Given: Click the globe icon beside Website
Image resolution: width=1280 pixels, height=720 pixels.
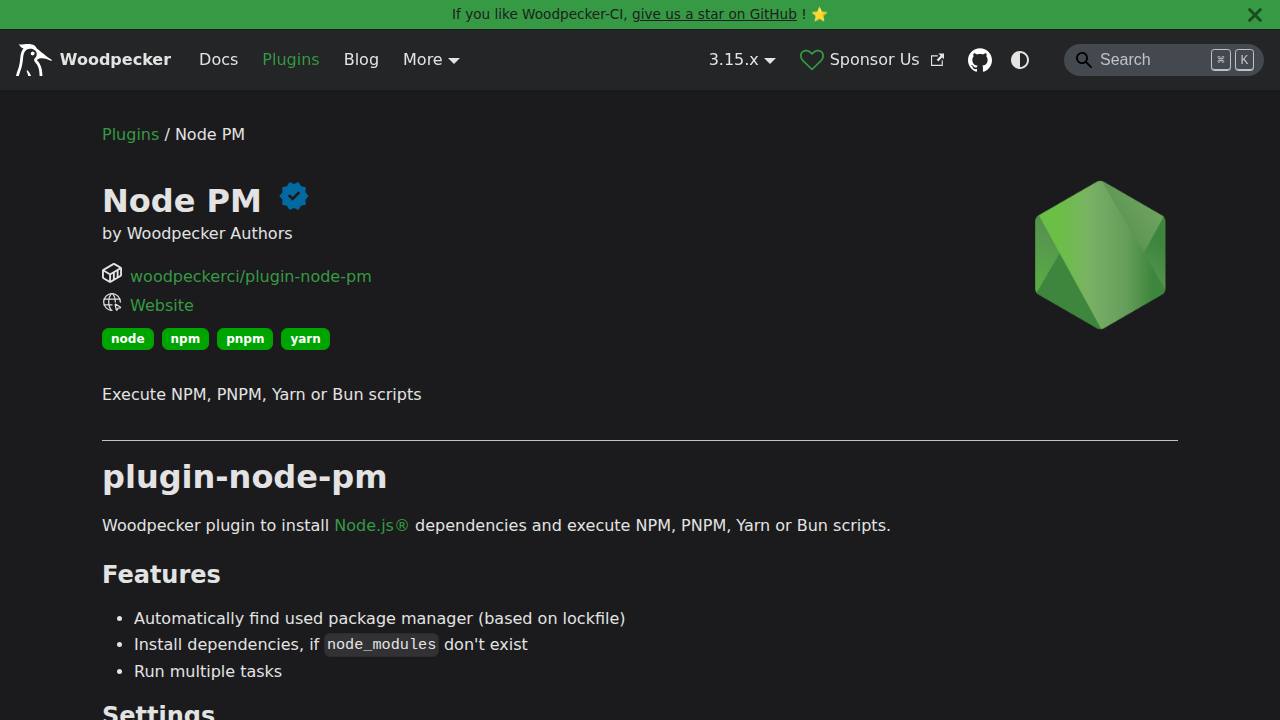Looking at the screenshot, I should [x=112, y=302].
